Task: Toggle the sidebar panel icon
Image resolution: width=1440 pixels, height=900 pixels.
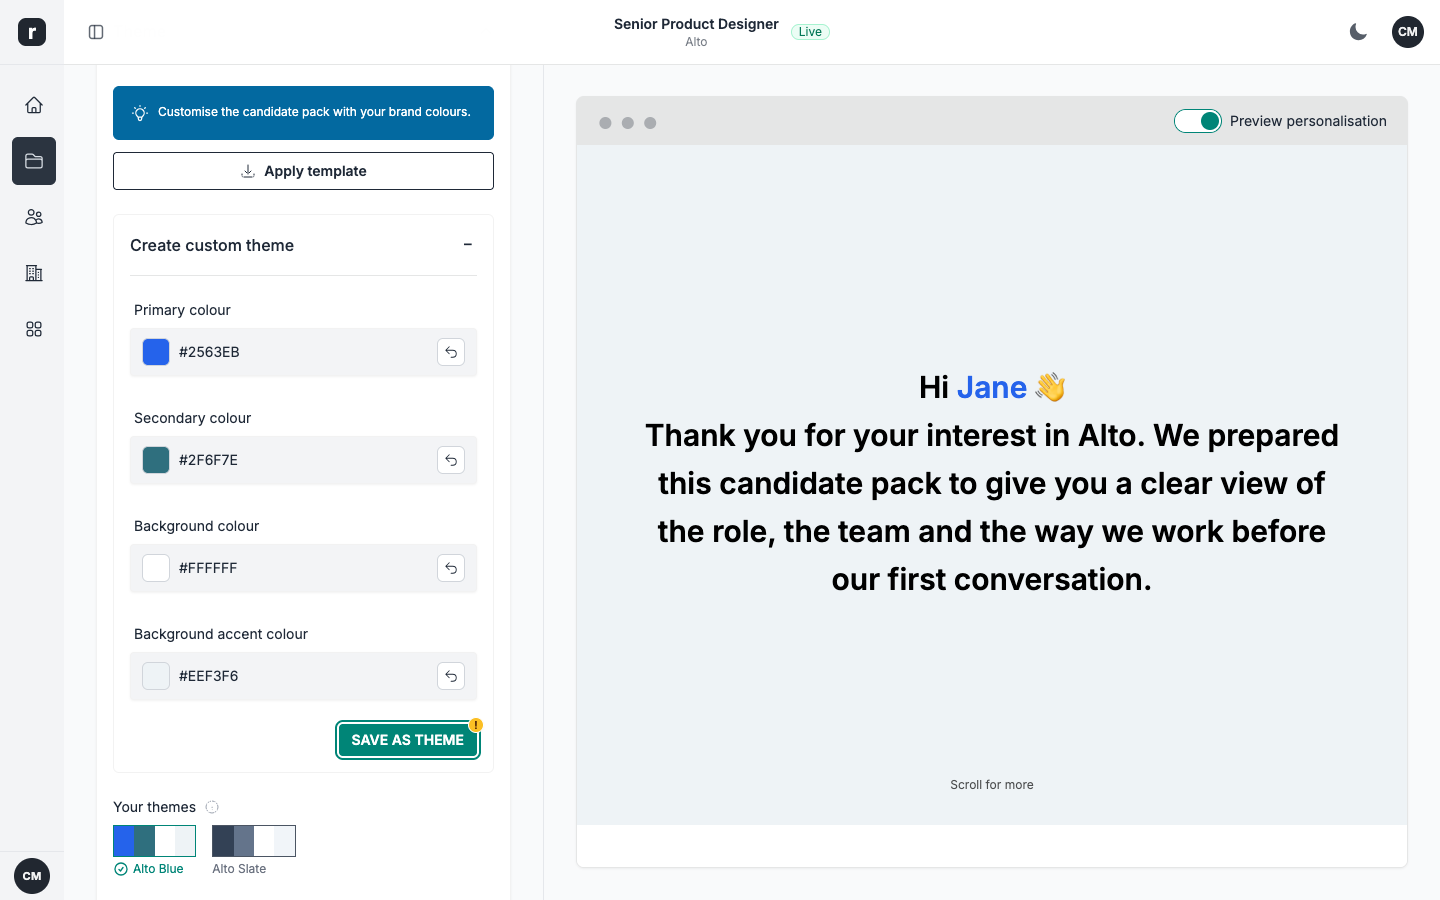Action: 96,32
